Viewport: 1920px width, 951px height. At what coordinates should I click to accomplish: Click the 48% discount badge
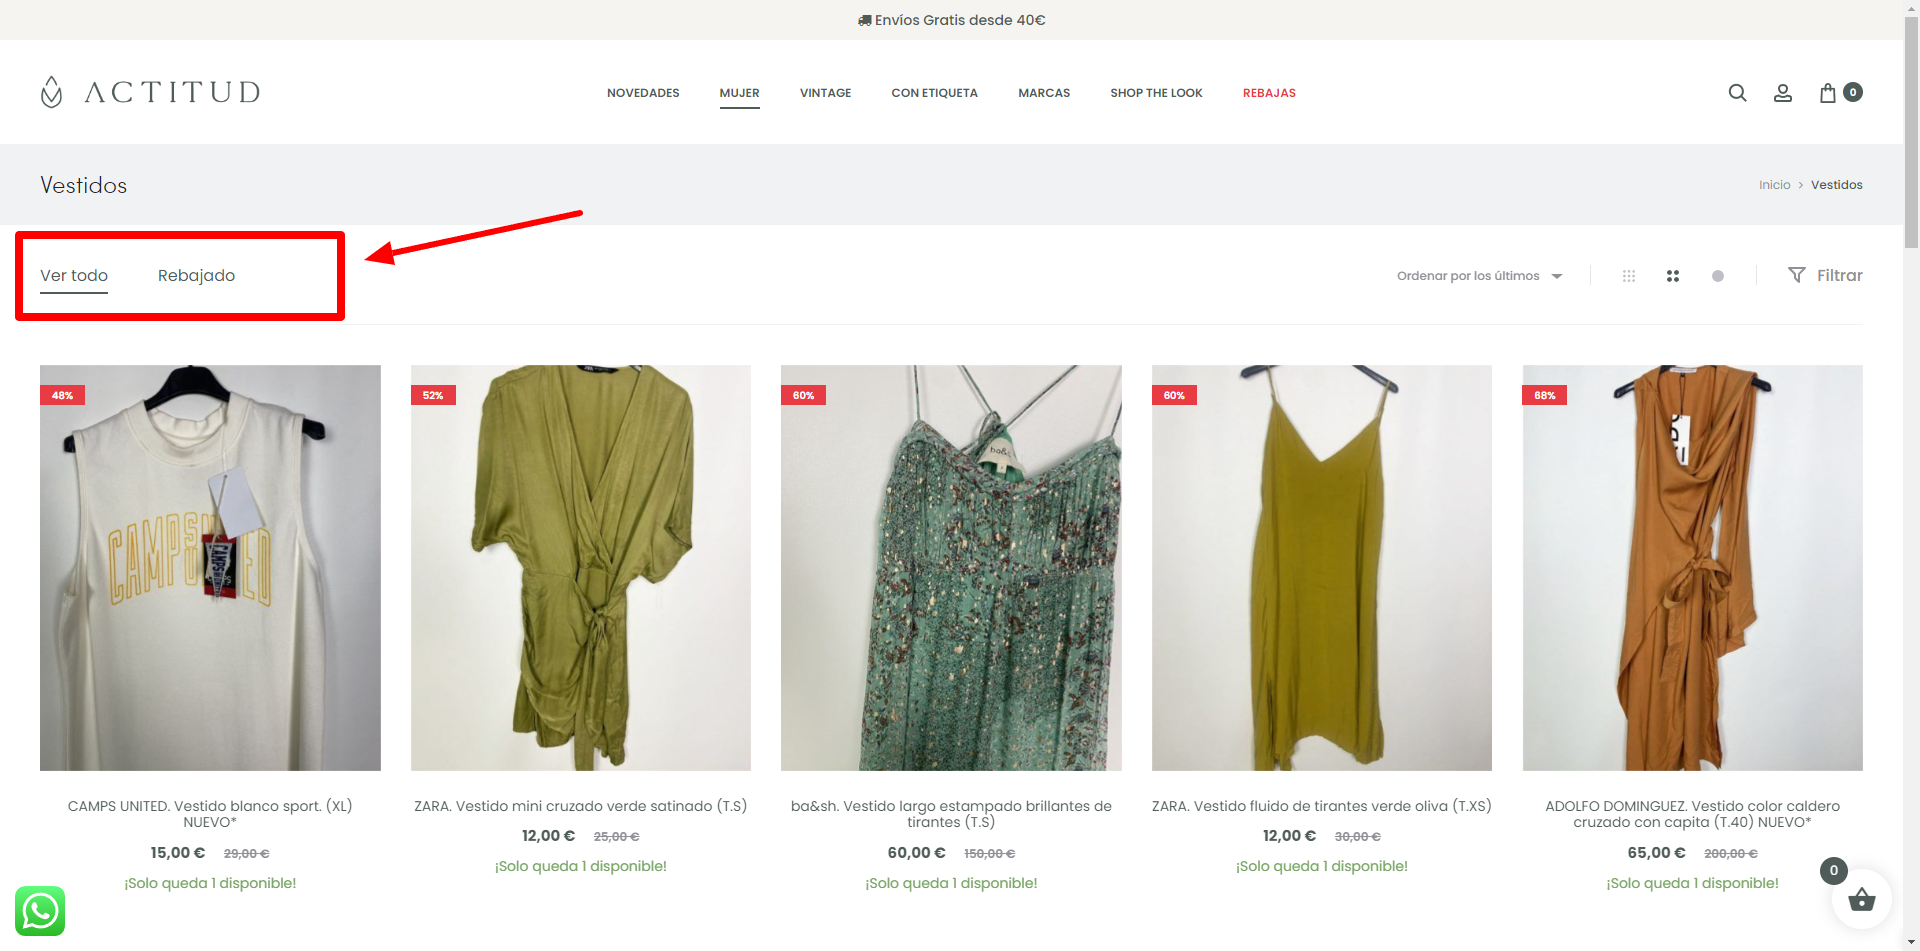coord(62,395)
